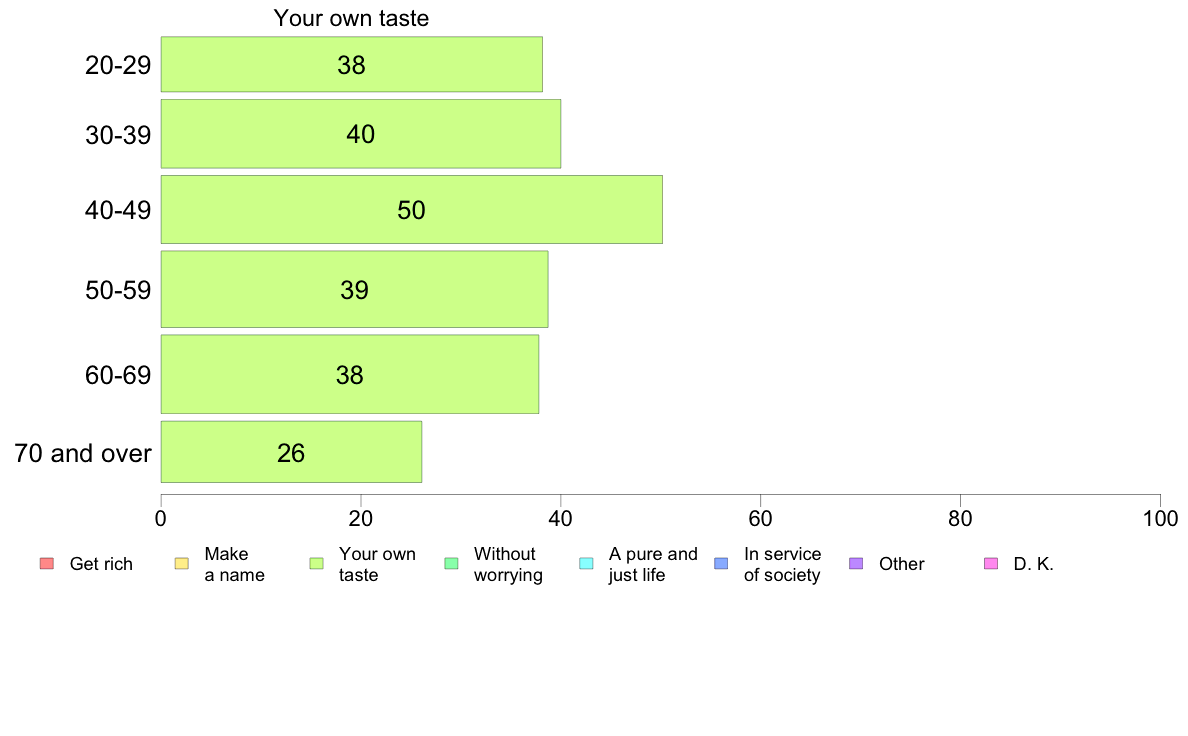Click the 70 and over axis label

tap(83, 453)
